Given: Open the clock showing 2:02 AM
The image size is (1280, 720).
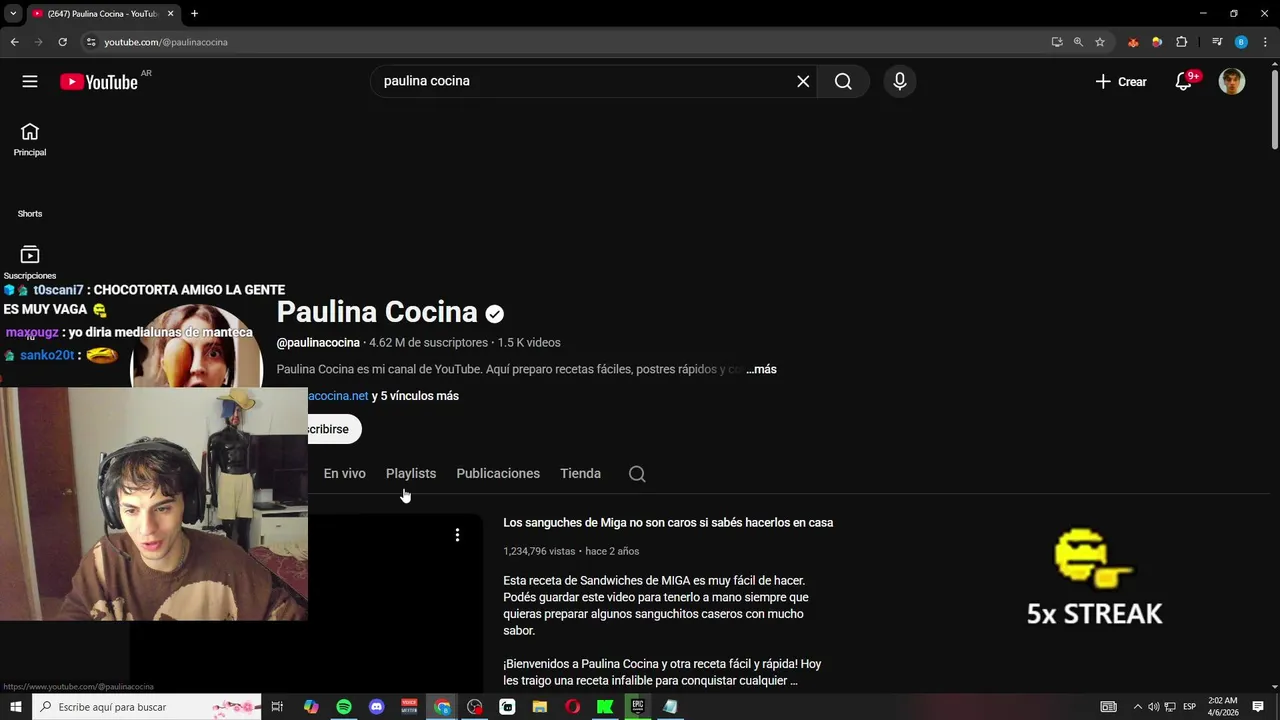Looking at the screenshot, I should (x=1223, y=707).
